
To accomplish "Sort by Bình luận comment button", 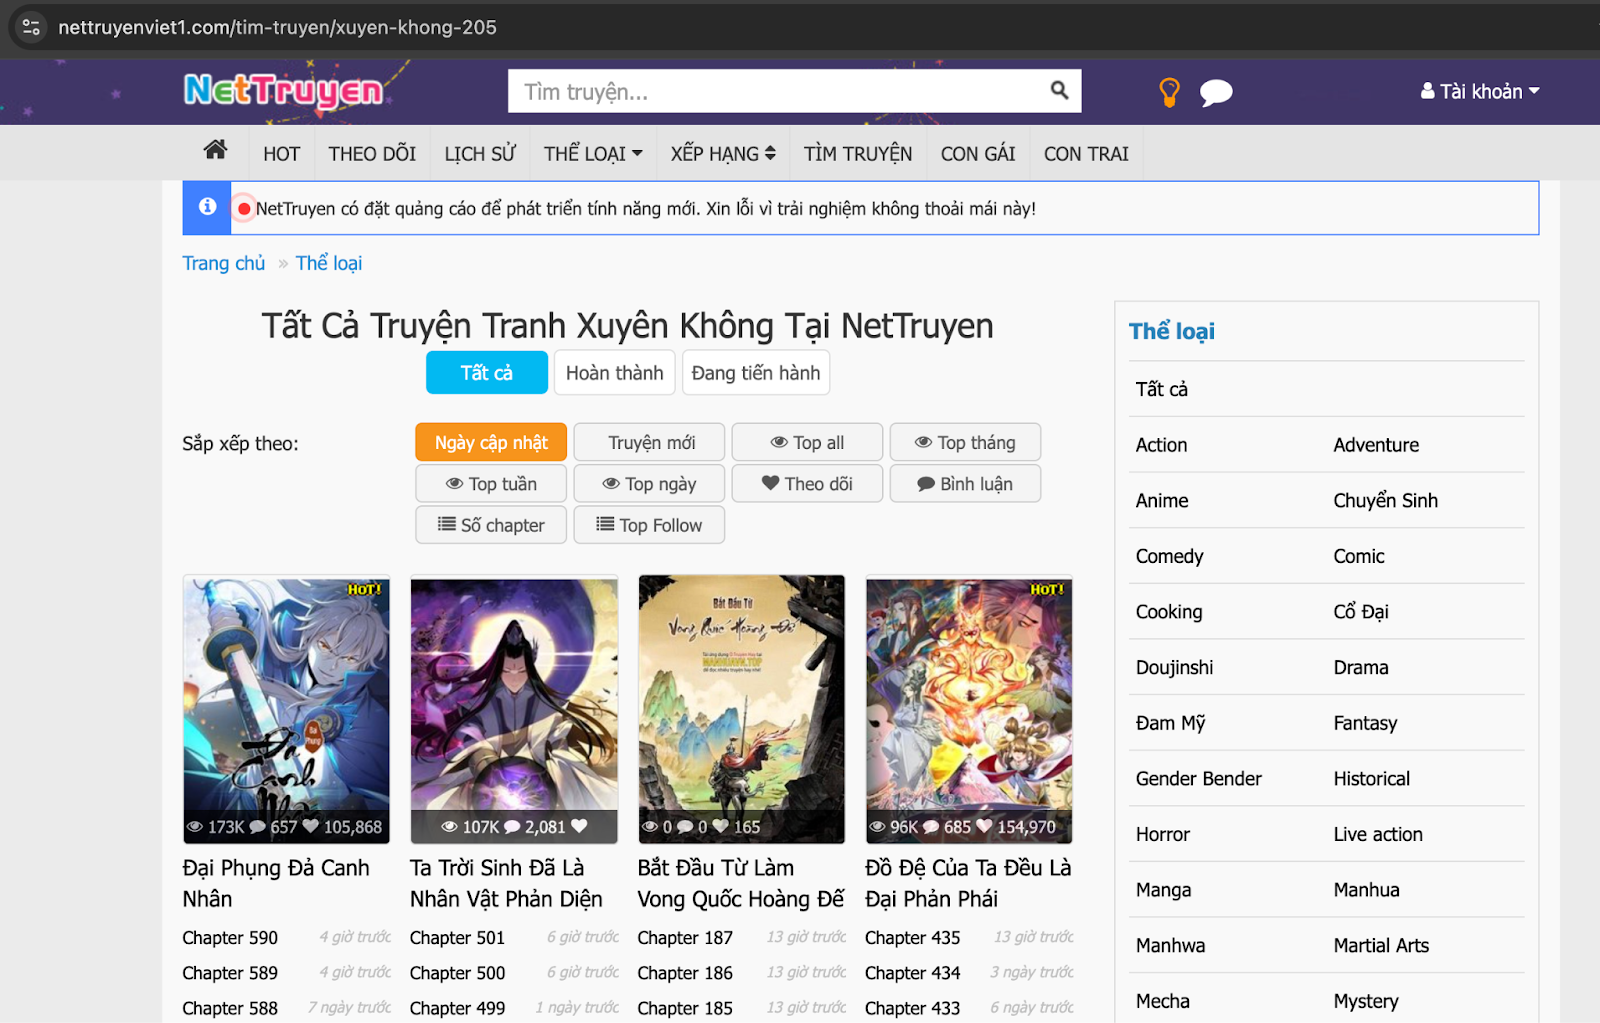I will [965, 484].
